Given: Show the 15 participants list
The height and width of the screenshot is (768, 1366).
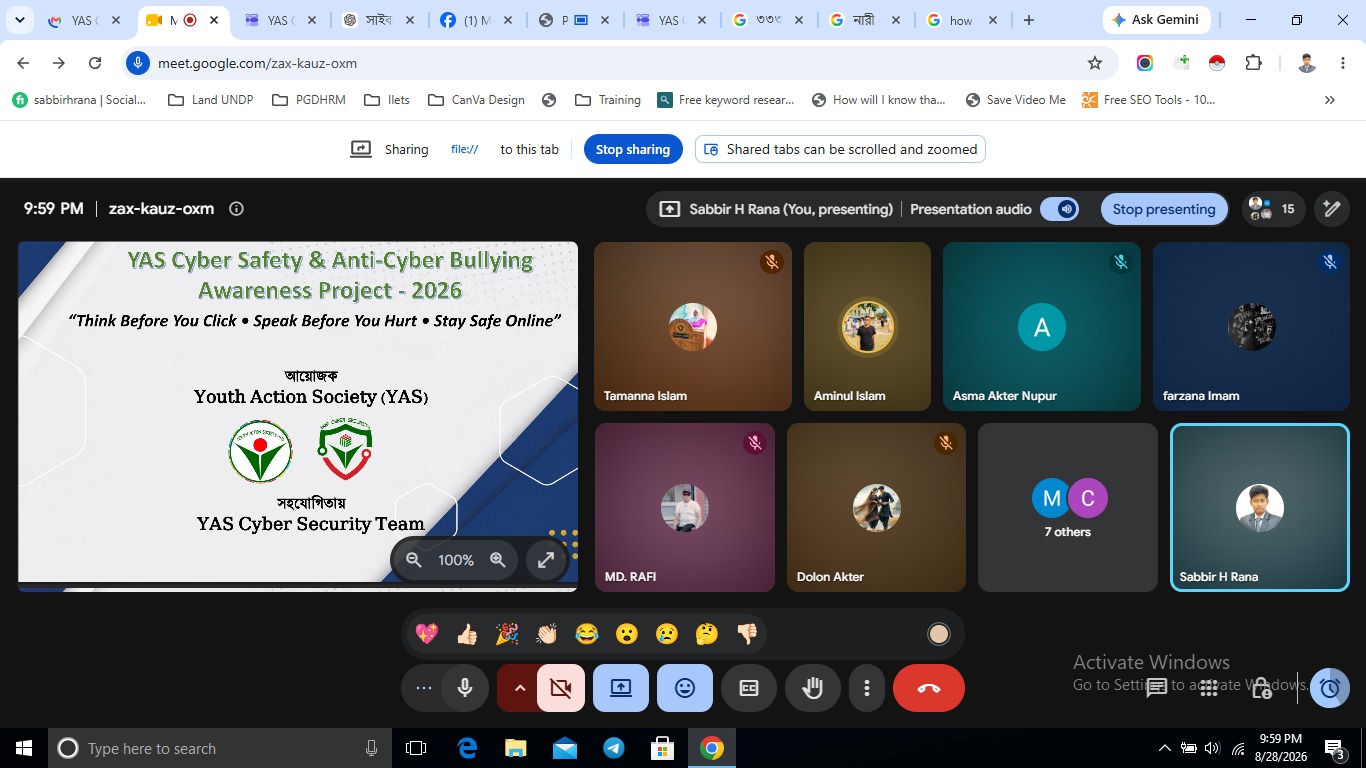Looking at the screenshot, I should (x=1272, y=209).
